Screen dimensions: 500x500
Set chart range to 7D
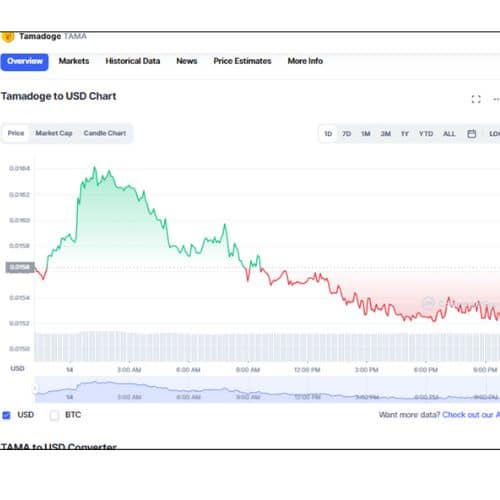[x=346, y=134]
